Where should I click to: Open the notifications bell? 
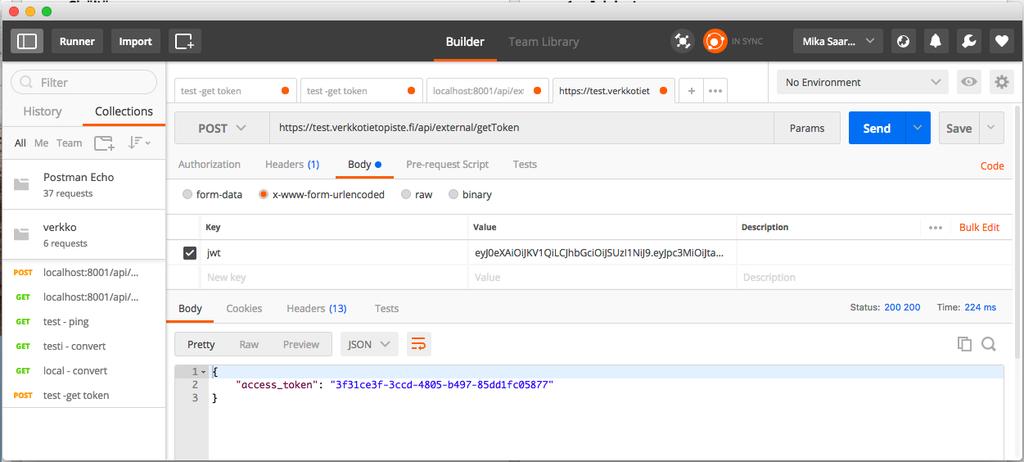pyautogui.click(x=936, y=41)
